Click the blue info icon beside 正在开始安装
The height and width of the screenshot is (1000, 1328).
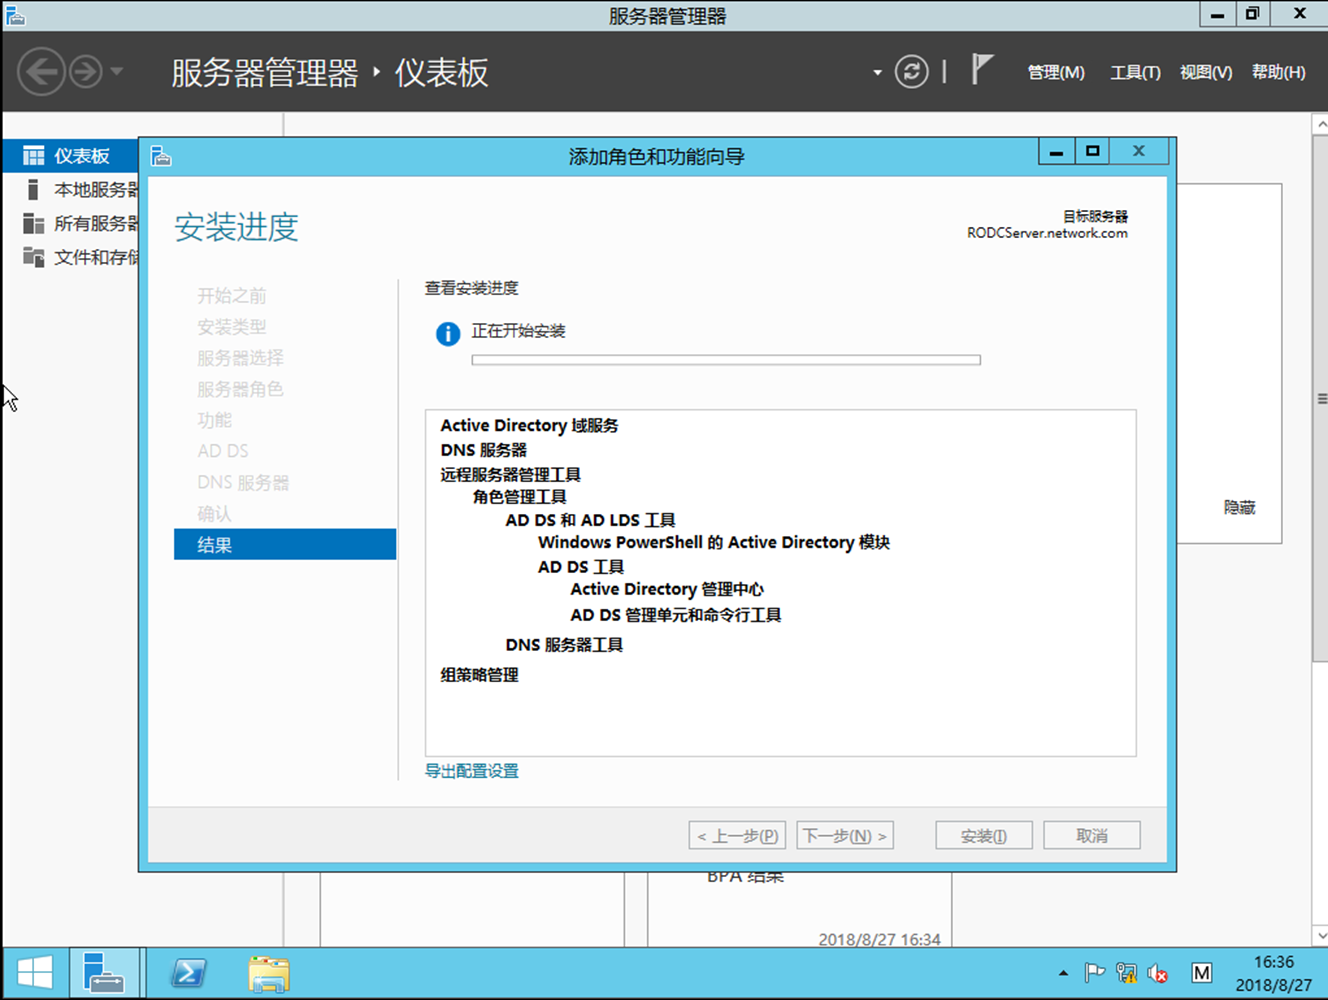coord(448,334)
